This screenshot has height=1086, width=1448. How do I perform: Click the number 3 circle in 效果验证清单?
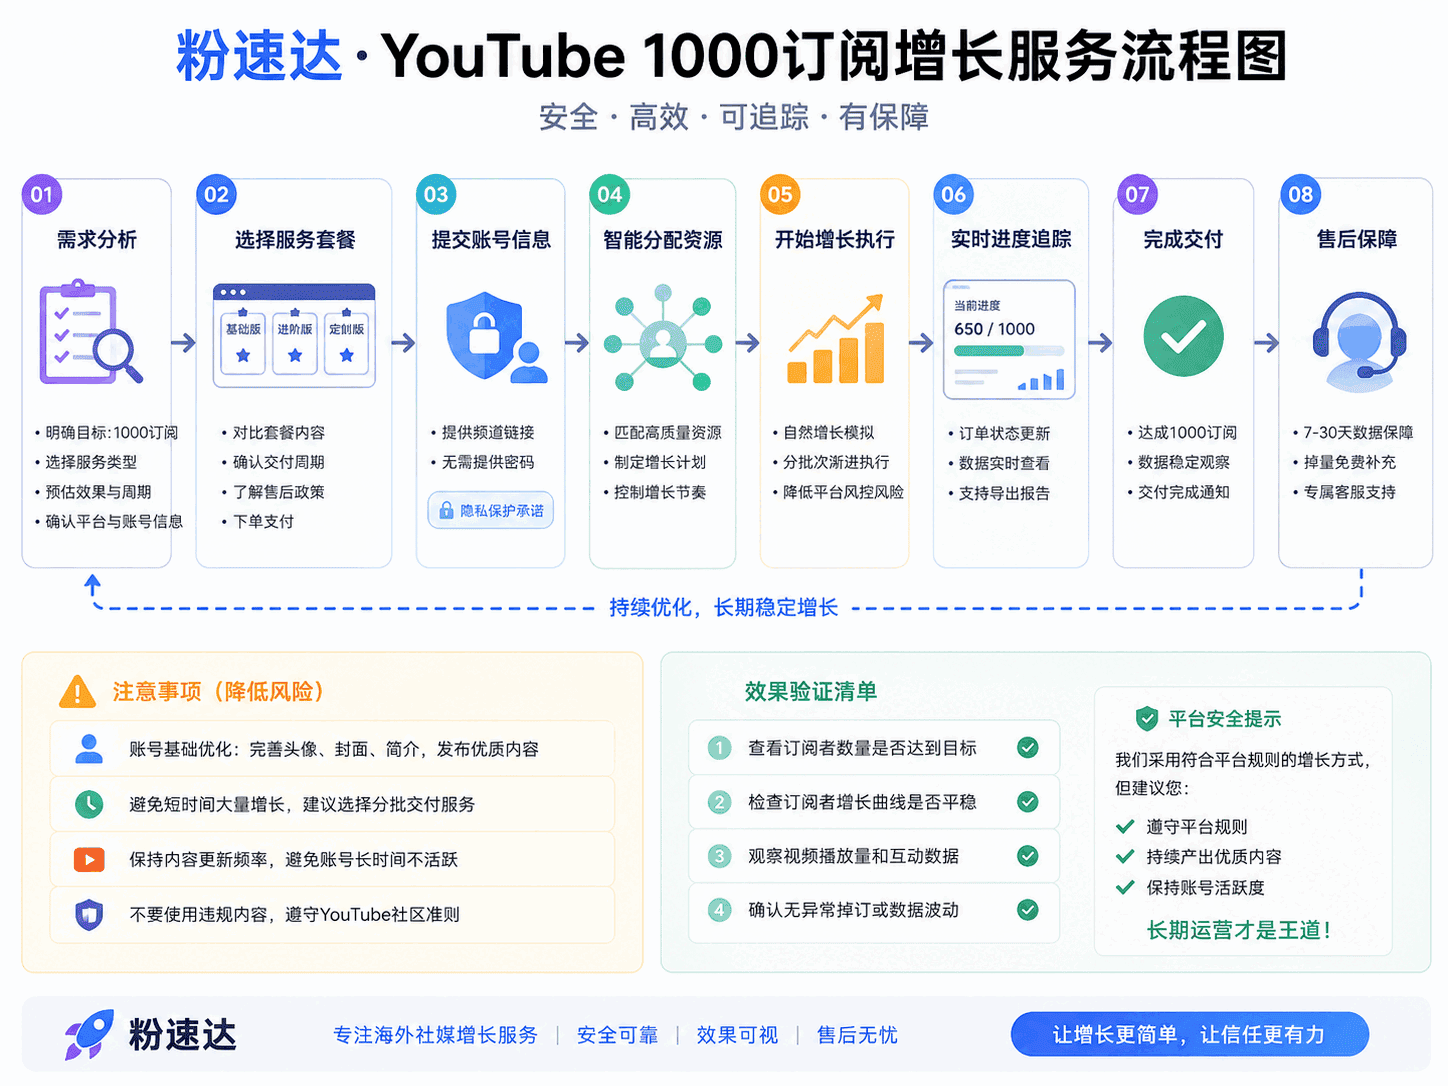click(x=719, y=855)
